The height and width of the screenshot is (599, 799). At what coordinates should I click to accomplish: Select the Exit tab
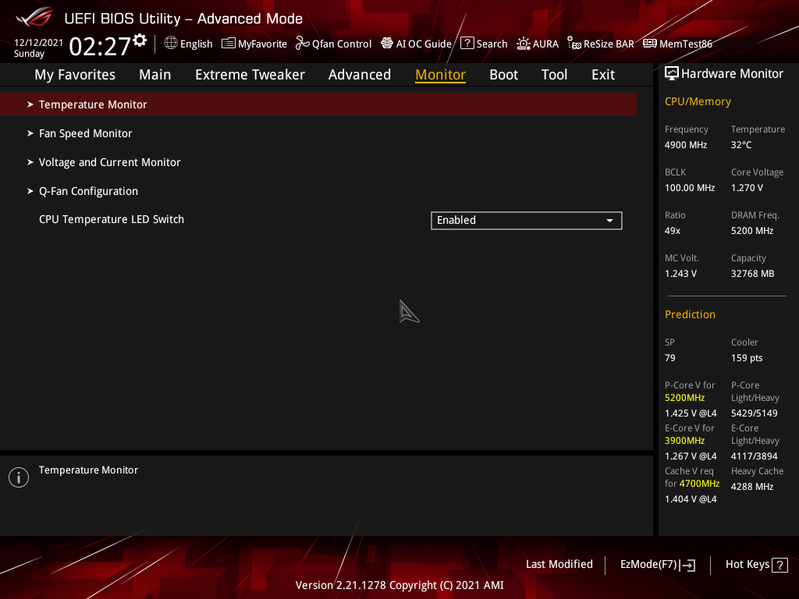603,75
